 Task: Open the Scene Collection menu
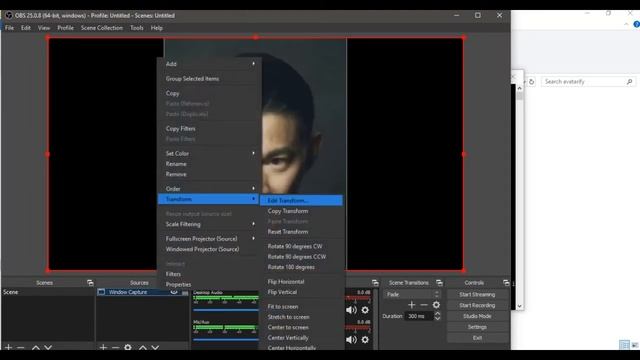pos(102,28)
